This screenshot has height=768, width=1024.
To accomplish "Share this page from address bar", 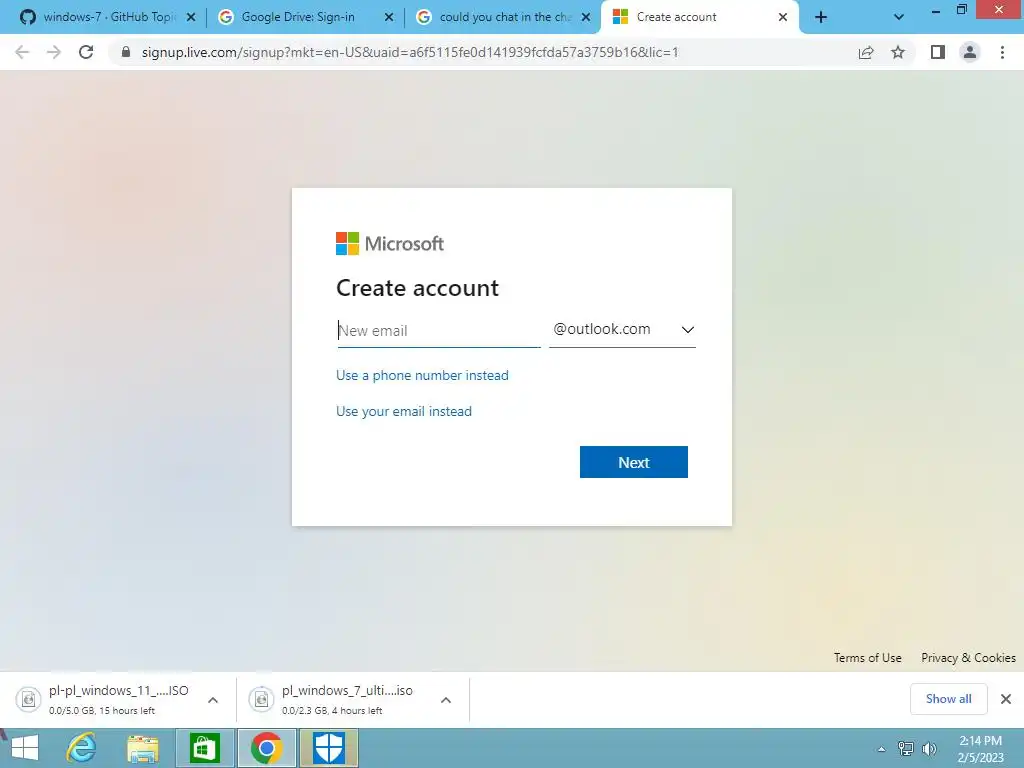I will click(x=866, y=52).
